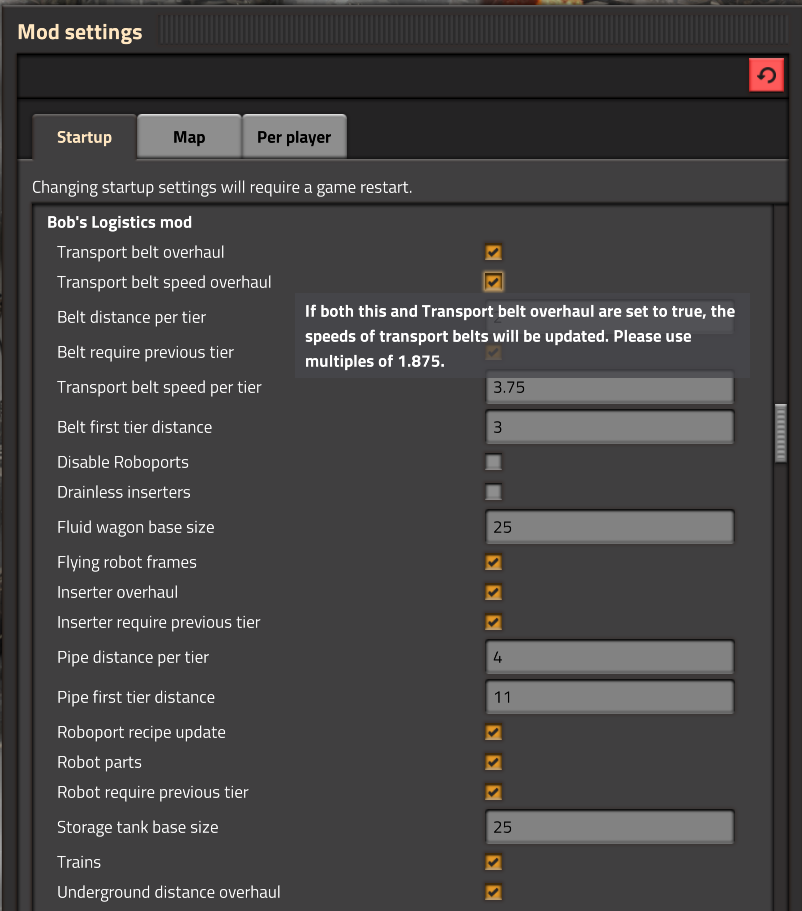
Task: Toggle Robot require previous tier checkbox
Action: coord(493,792)
